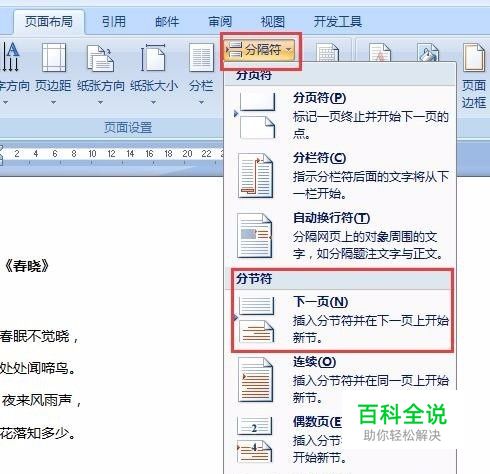This screenshot has width=490, height=474.
Task: Expand the 分栏 dropdown arrow
Action: click(x=201, y=102)
